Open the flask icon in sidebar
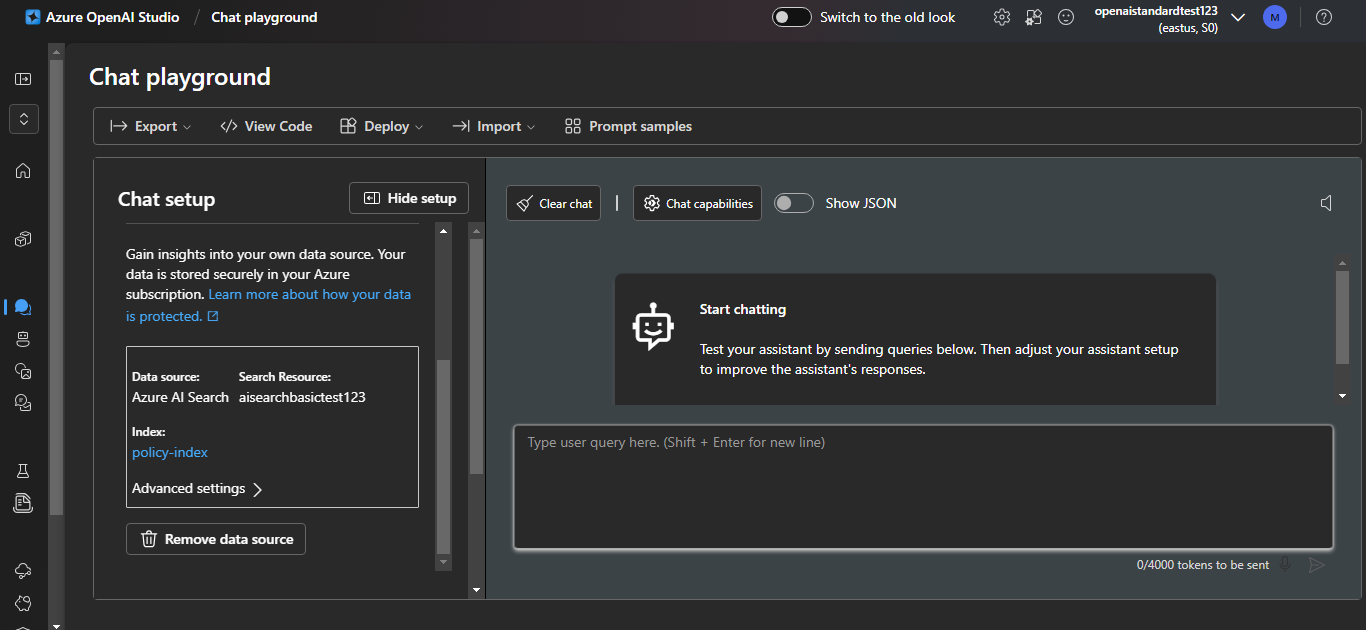This screenshot has width=1366, height=630. pos(23,470)
